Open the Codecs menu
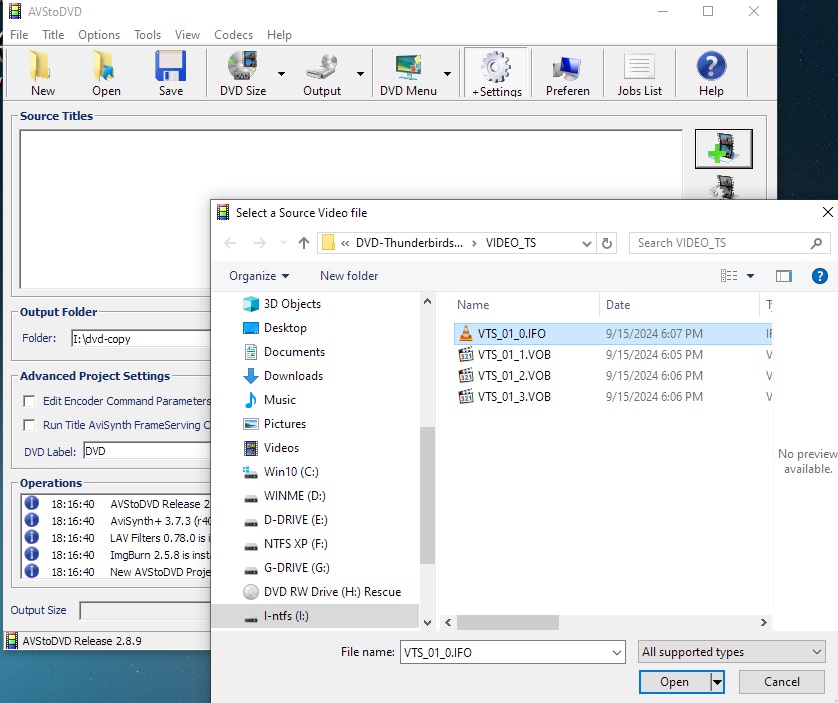This screenshot has width=838, height=703. click(x=233, y=35)
